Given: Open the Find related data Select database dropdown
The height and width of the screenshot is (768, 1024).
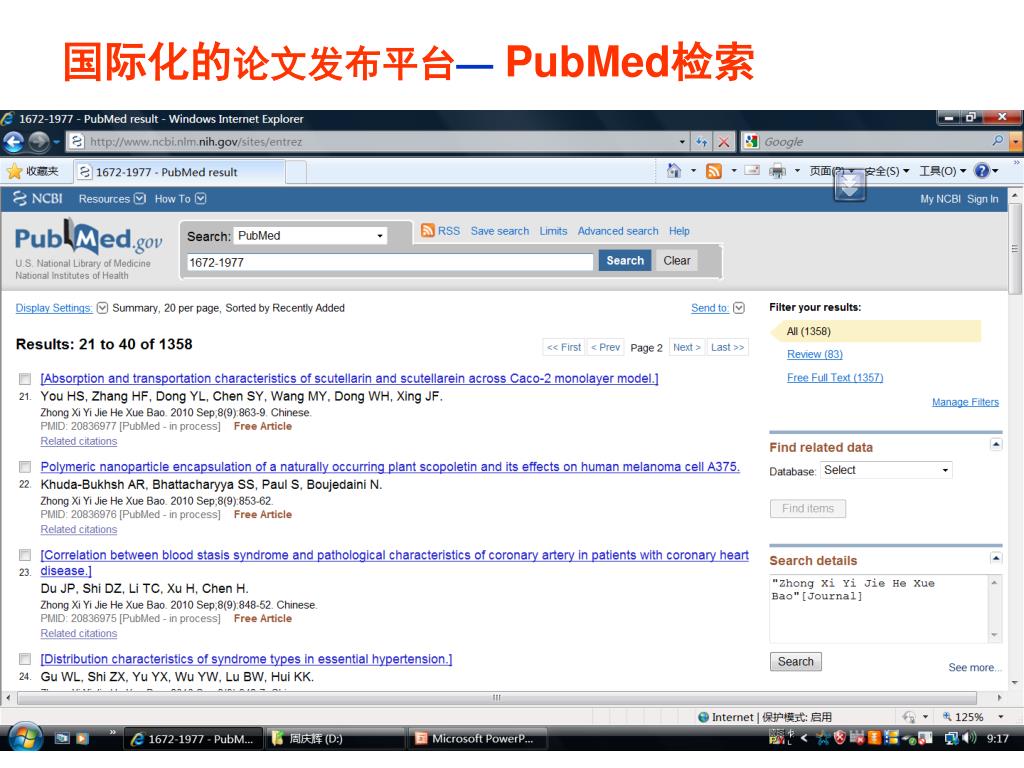Looking at the screenshot, I should [x=886, y=470].
